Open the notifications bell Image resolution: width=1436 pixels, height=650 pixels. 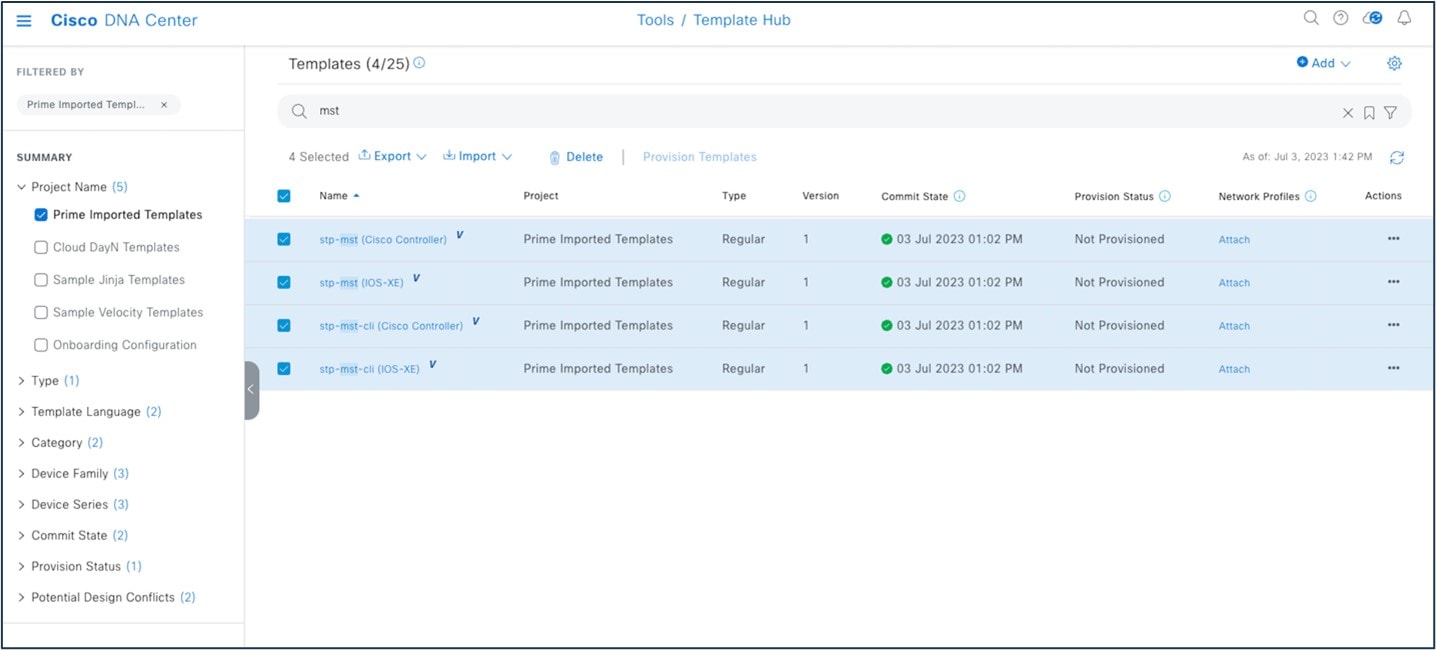coord(1404,18)
